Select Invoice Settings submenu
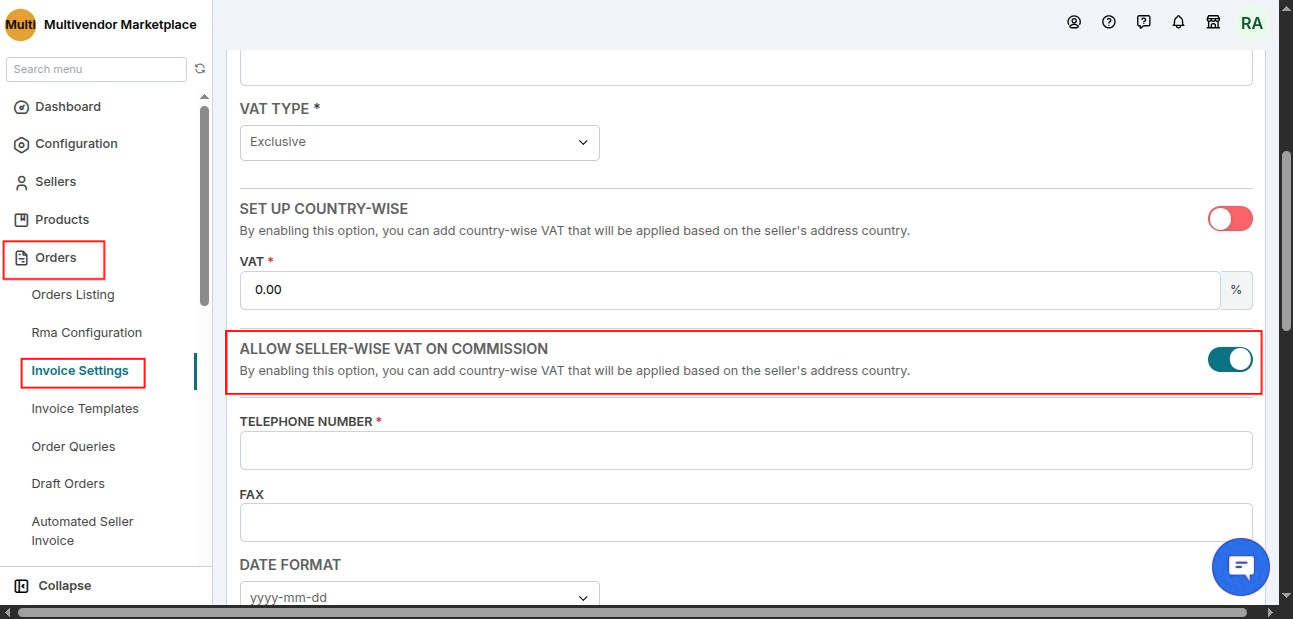Image resolution: width=1293 pixels, height=619 pixels. coord(80,371)
